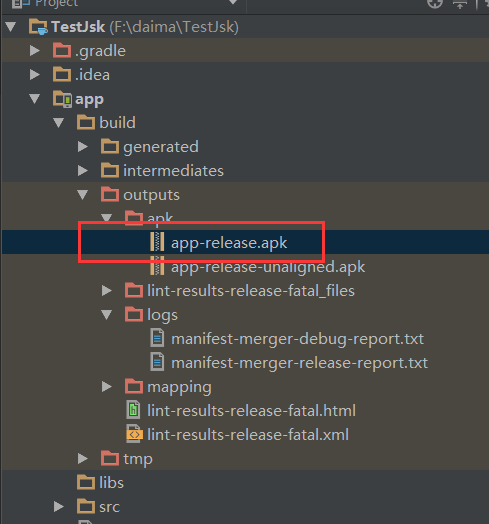Click the lint-results-release-fatal.xml file icon

[x=134, y=434]
